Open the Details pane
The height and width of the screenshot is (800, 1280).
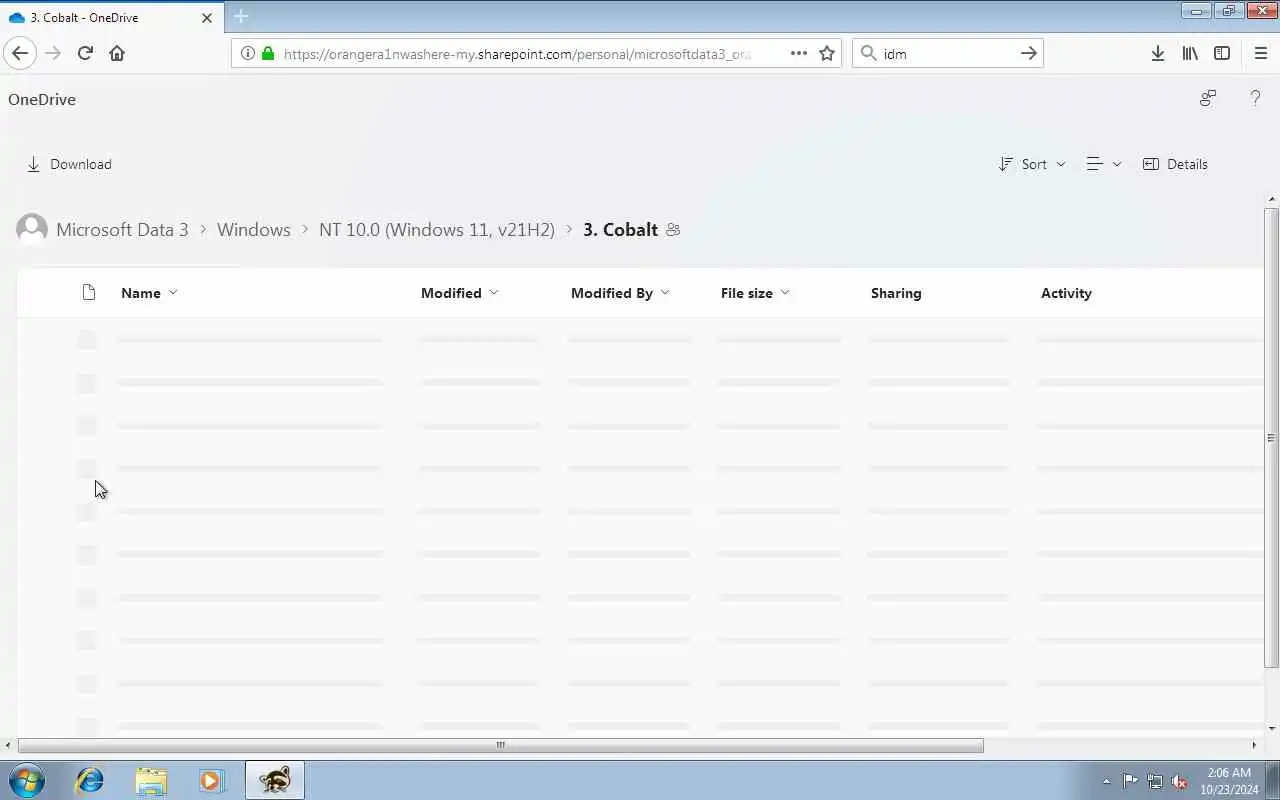pyautogui.click(x=1175, y=164)
